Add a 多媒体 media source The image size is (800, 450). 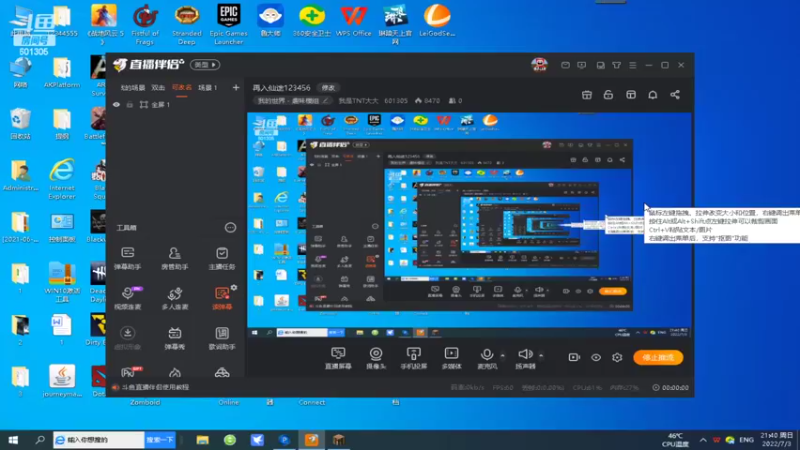pos(451,358)
